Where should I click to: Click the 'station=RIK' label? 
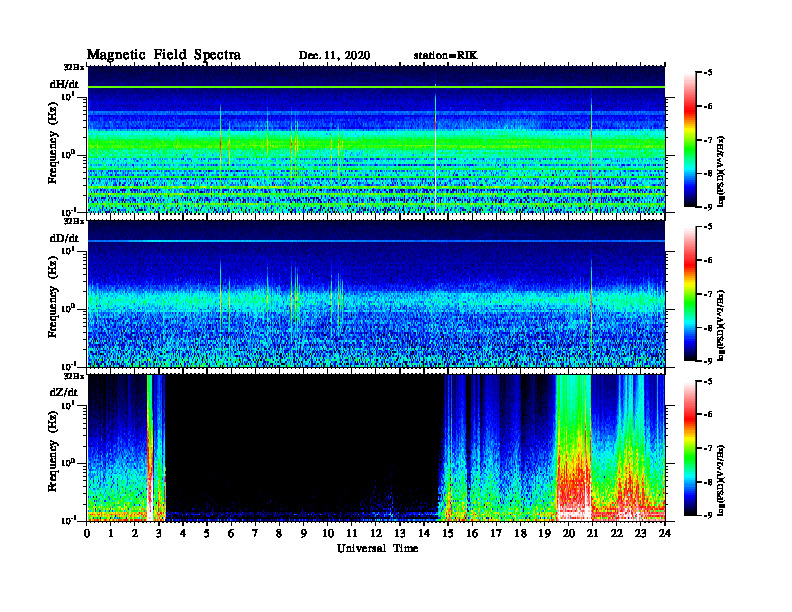click(x=445, y=56)
